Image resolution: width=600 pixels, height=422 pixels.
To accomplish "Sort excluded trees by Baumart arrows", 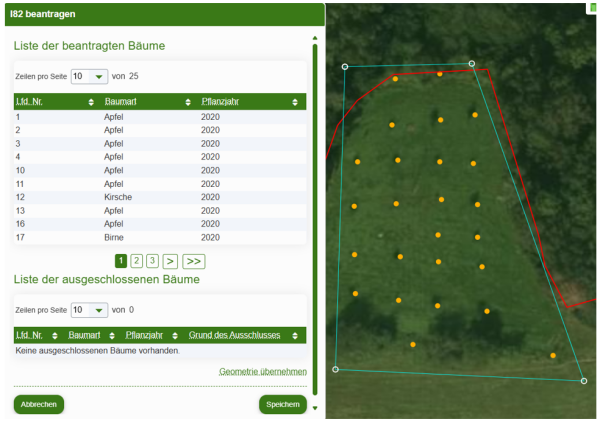I will (112, 336).
